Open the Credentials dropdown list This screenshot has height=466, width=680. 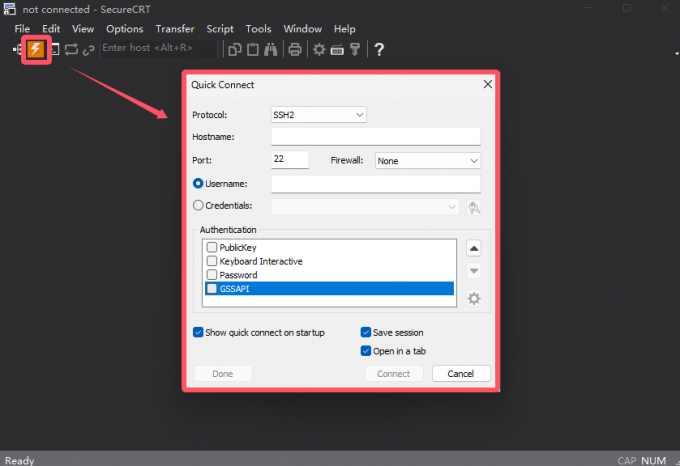(365, 207)
